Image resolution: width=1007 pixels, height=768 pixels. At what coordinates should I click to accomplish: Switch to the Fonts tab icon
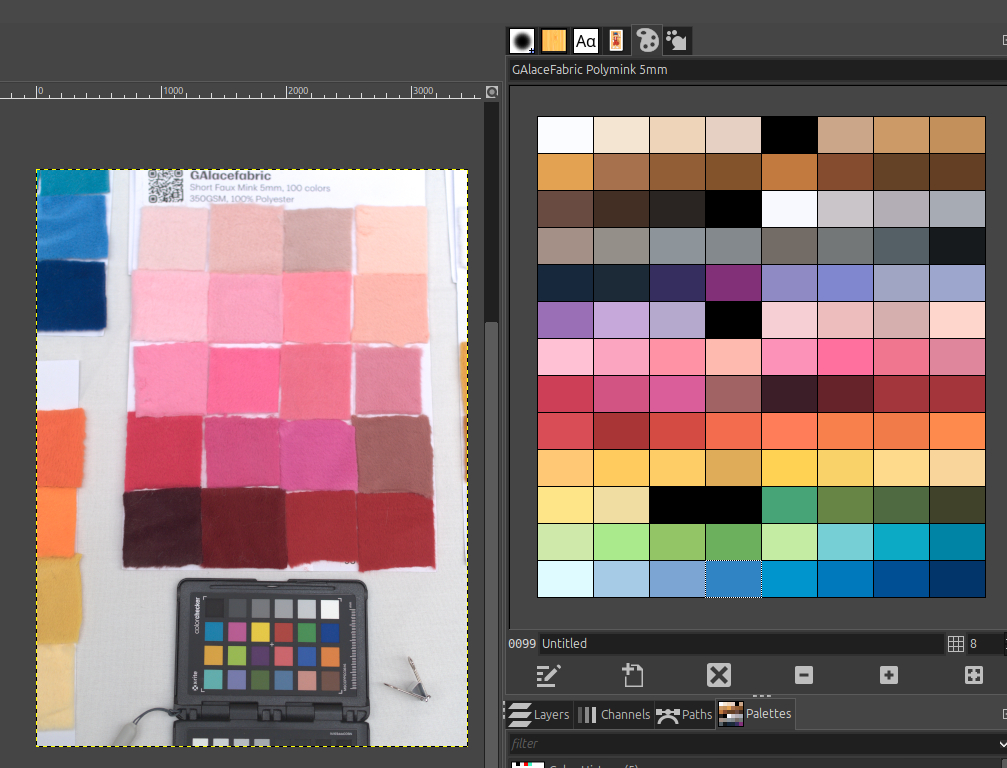(x=586, y=40)
